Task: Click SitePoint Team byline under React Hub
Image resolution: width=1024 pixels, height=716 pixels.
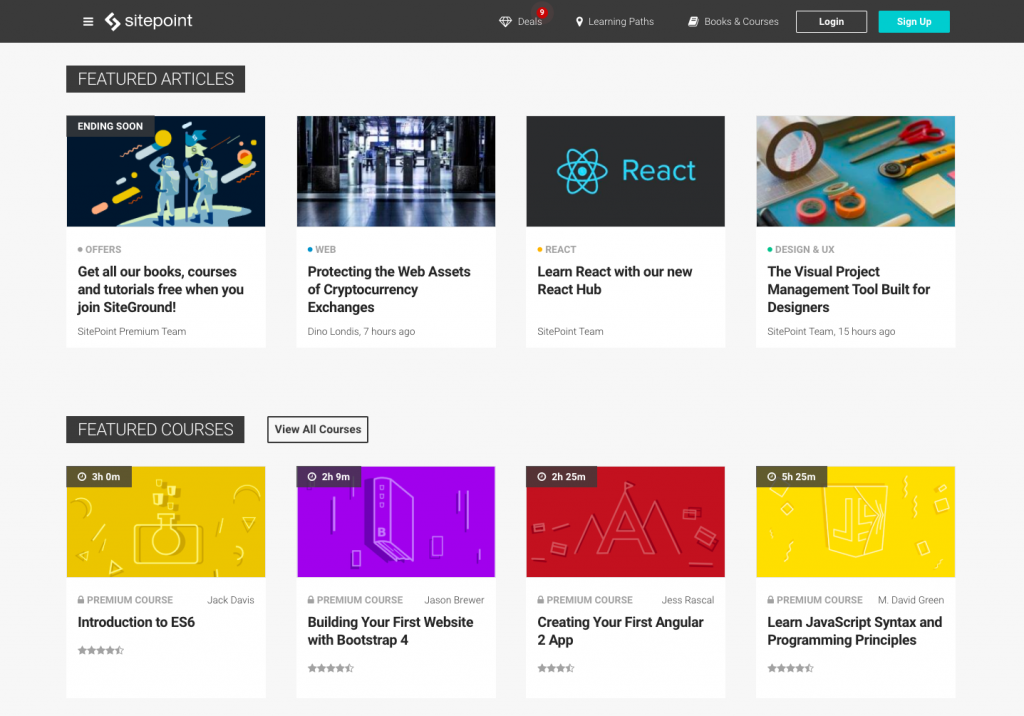Action: click(570, 331)
